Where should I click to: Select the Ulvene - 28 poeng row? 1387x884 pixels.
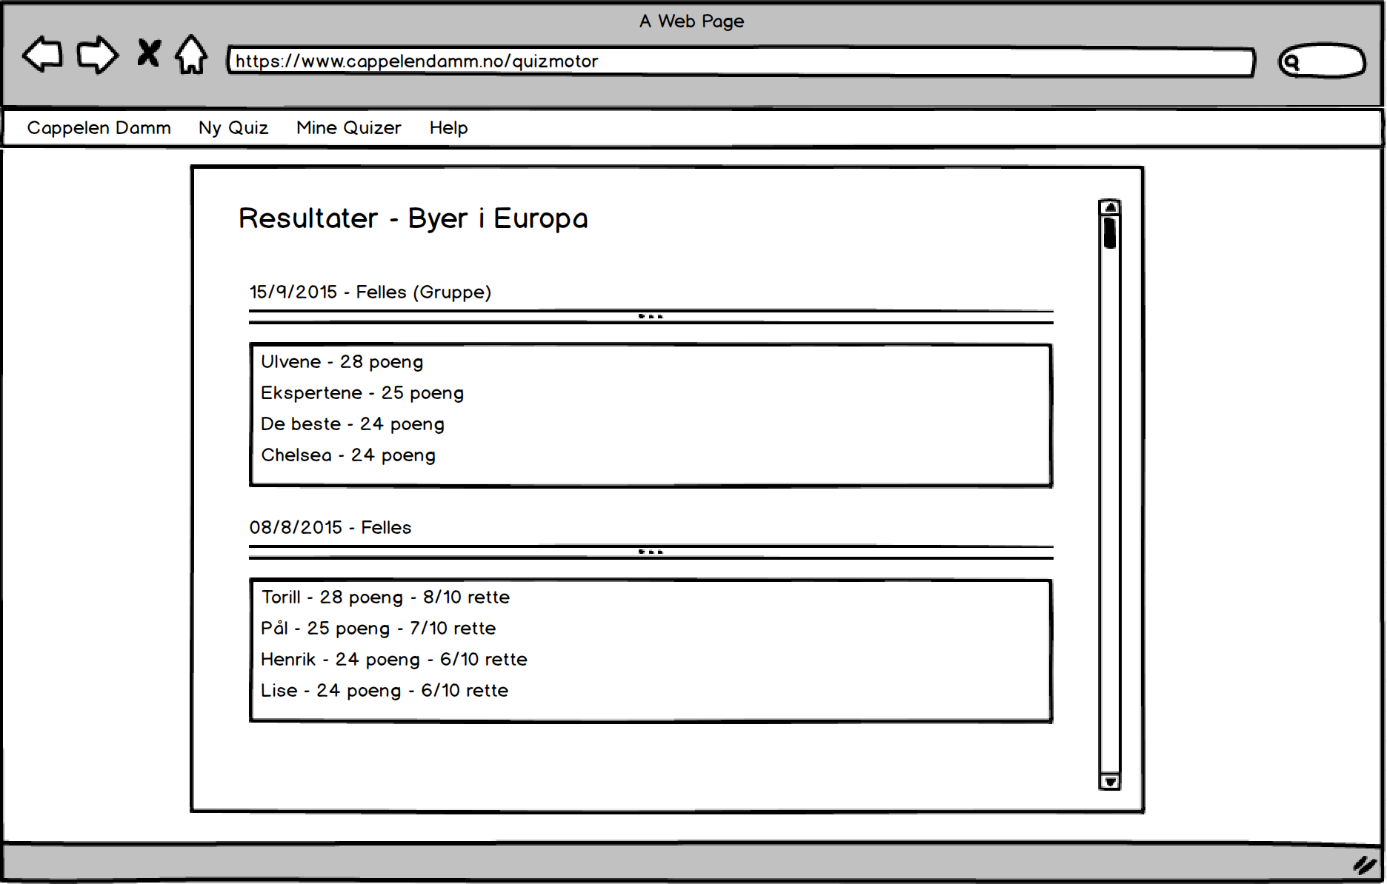coord(651,362)
